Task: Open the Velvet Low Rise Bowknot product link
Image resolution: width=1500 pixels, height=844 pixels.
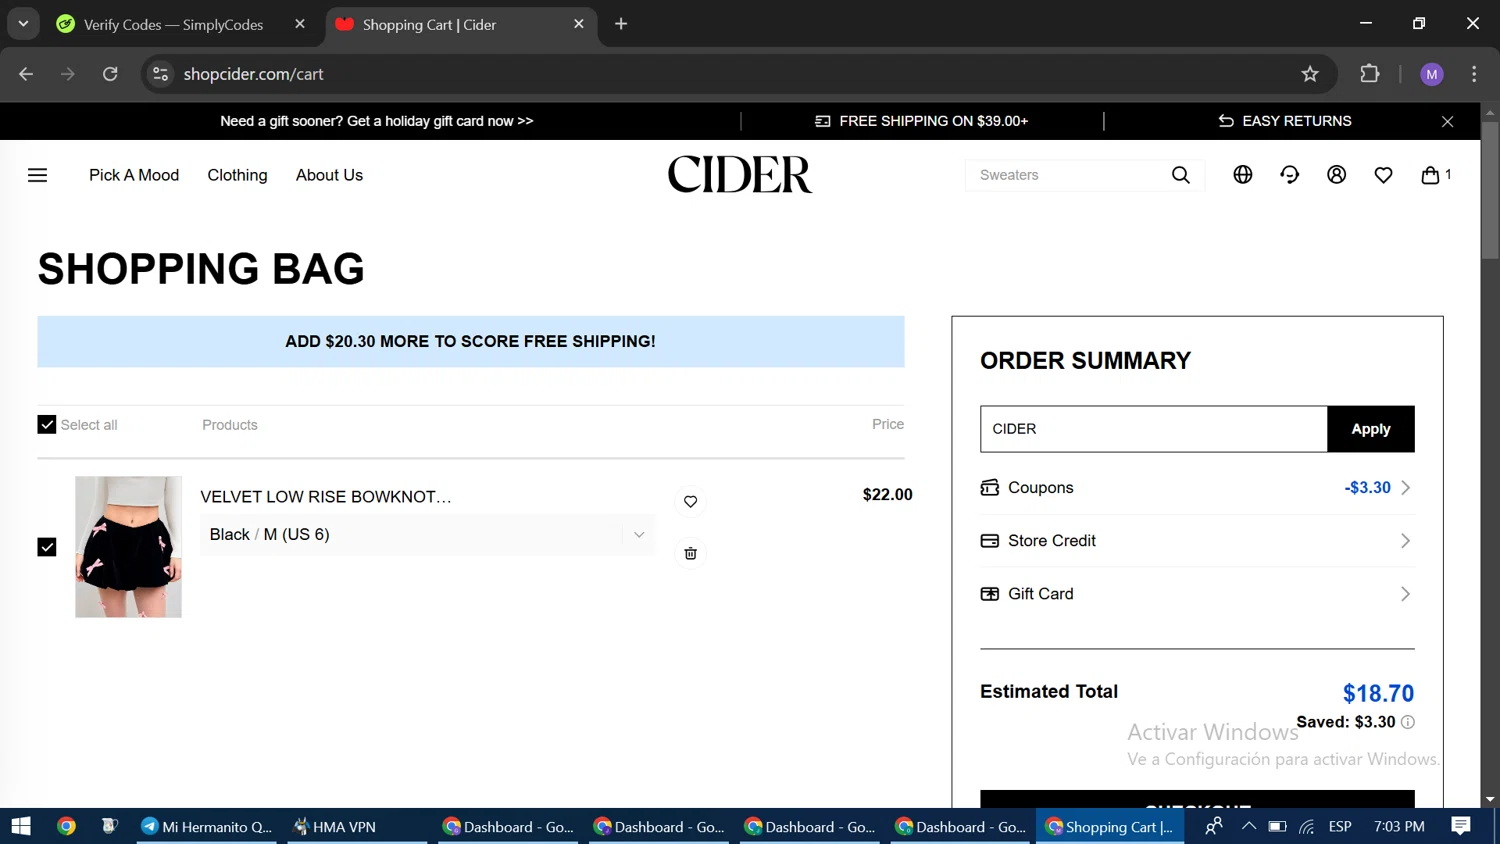Action: (326, 497)
